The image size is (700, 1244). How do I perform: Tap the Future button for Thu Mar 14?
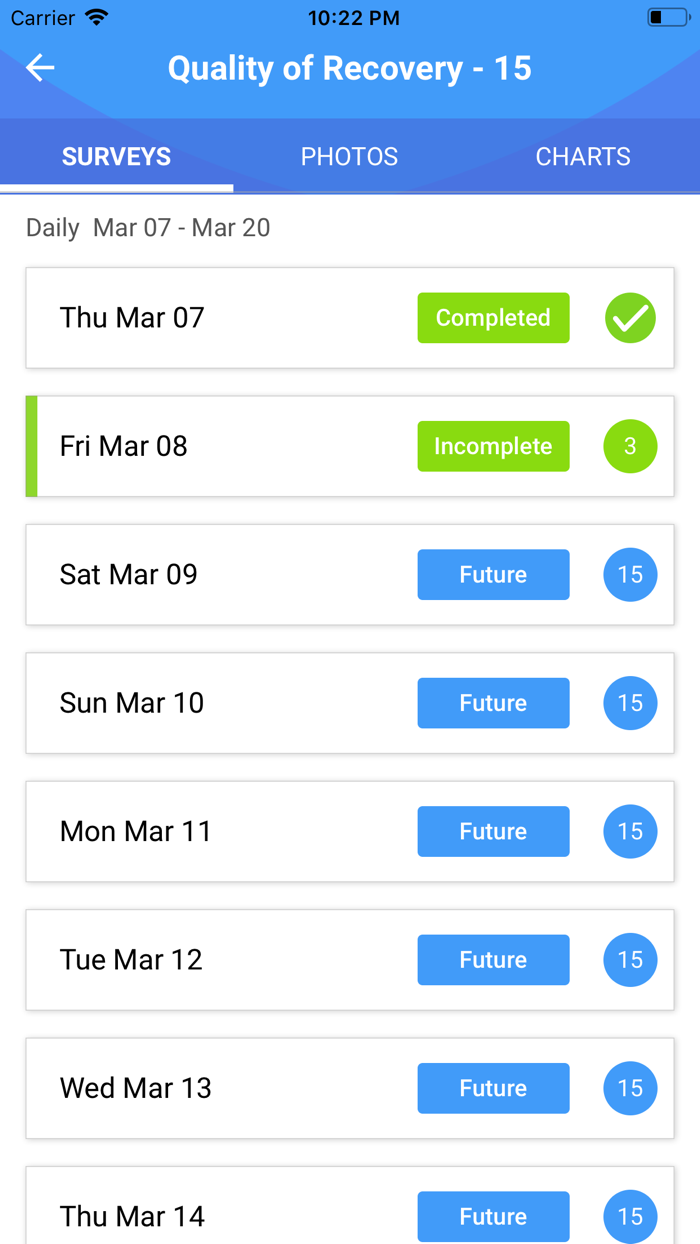pyautogui.click(x=493, y=1216)
